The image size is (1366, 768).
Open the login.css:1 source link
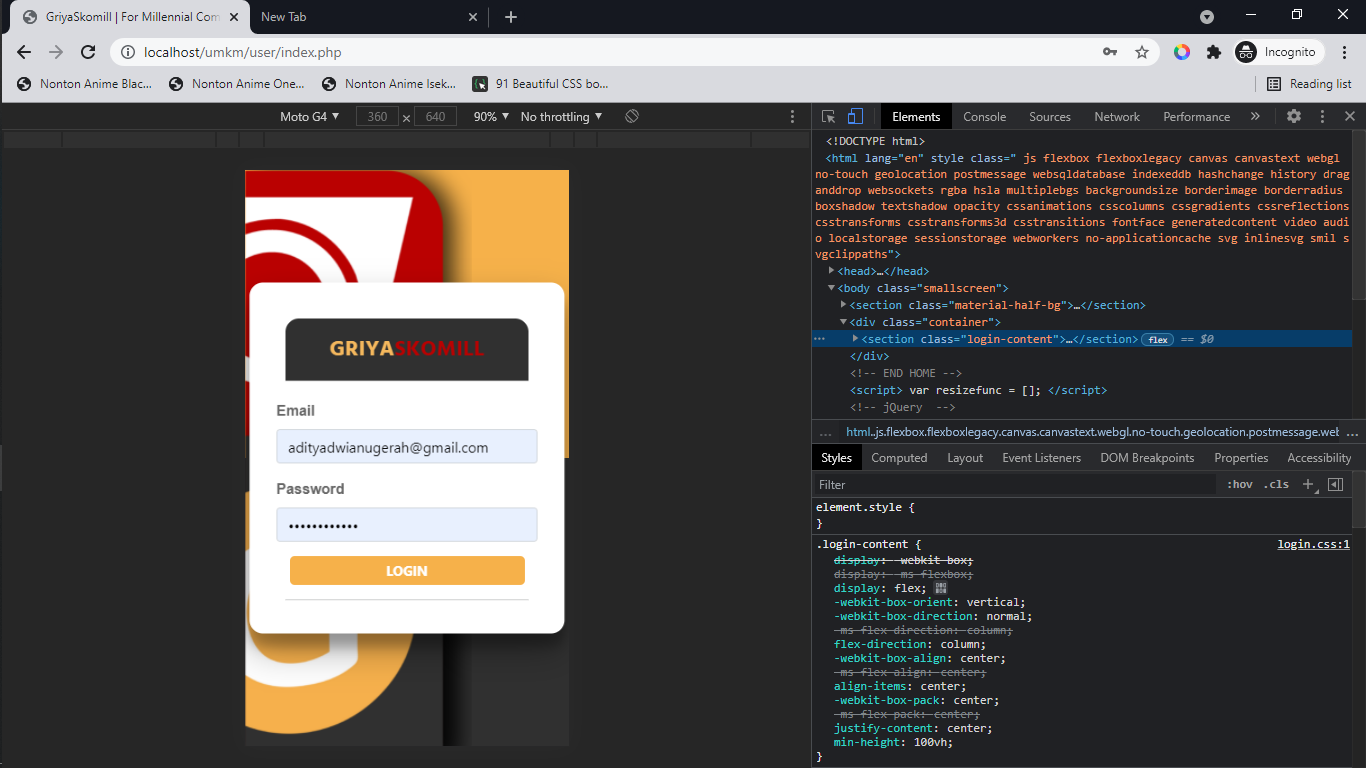click(1313, 545)
